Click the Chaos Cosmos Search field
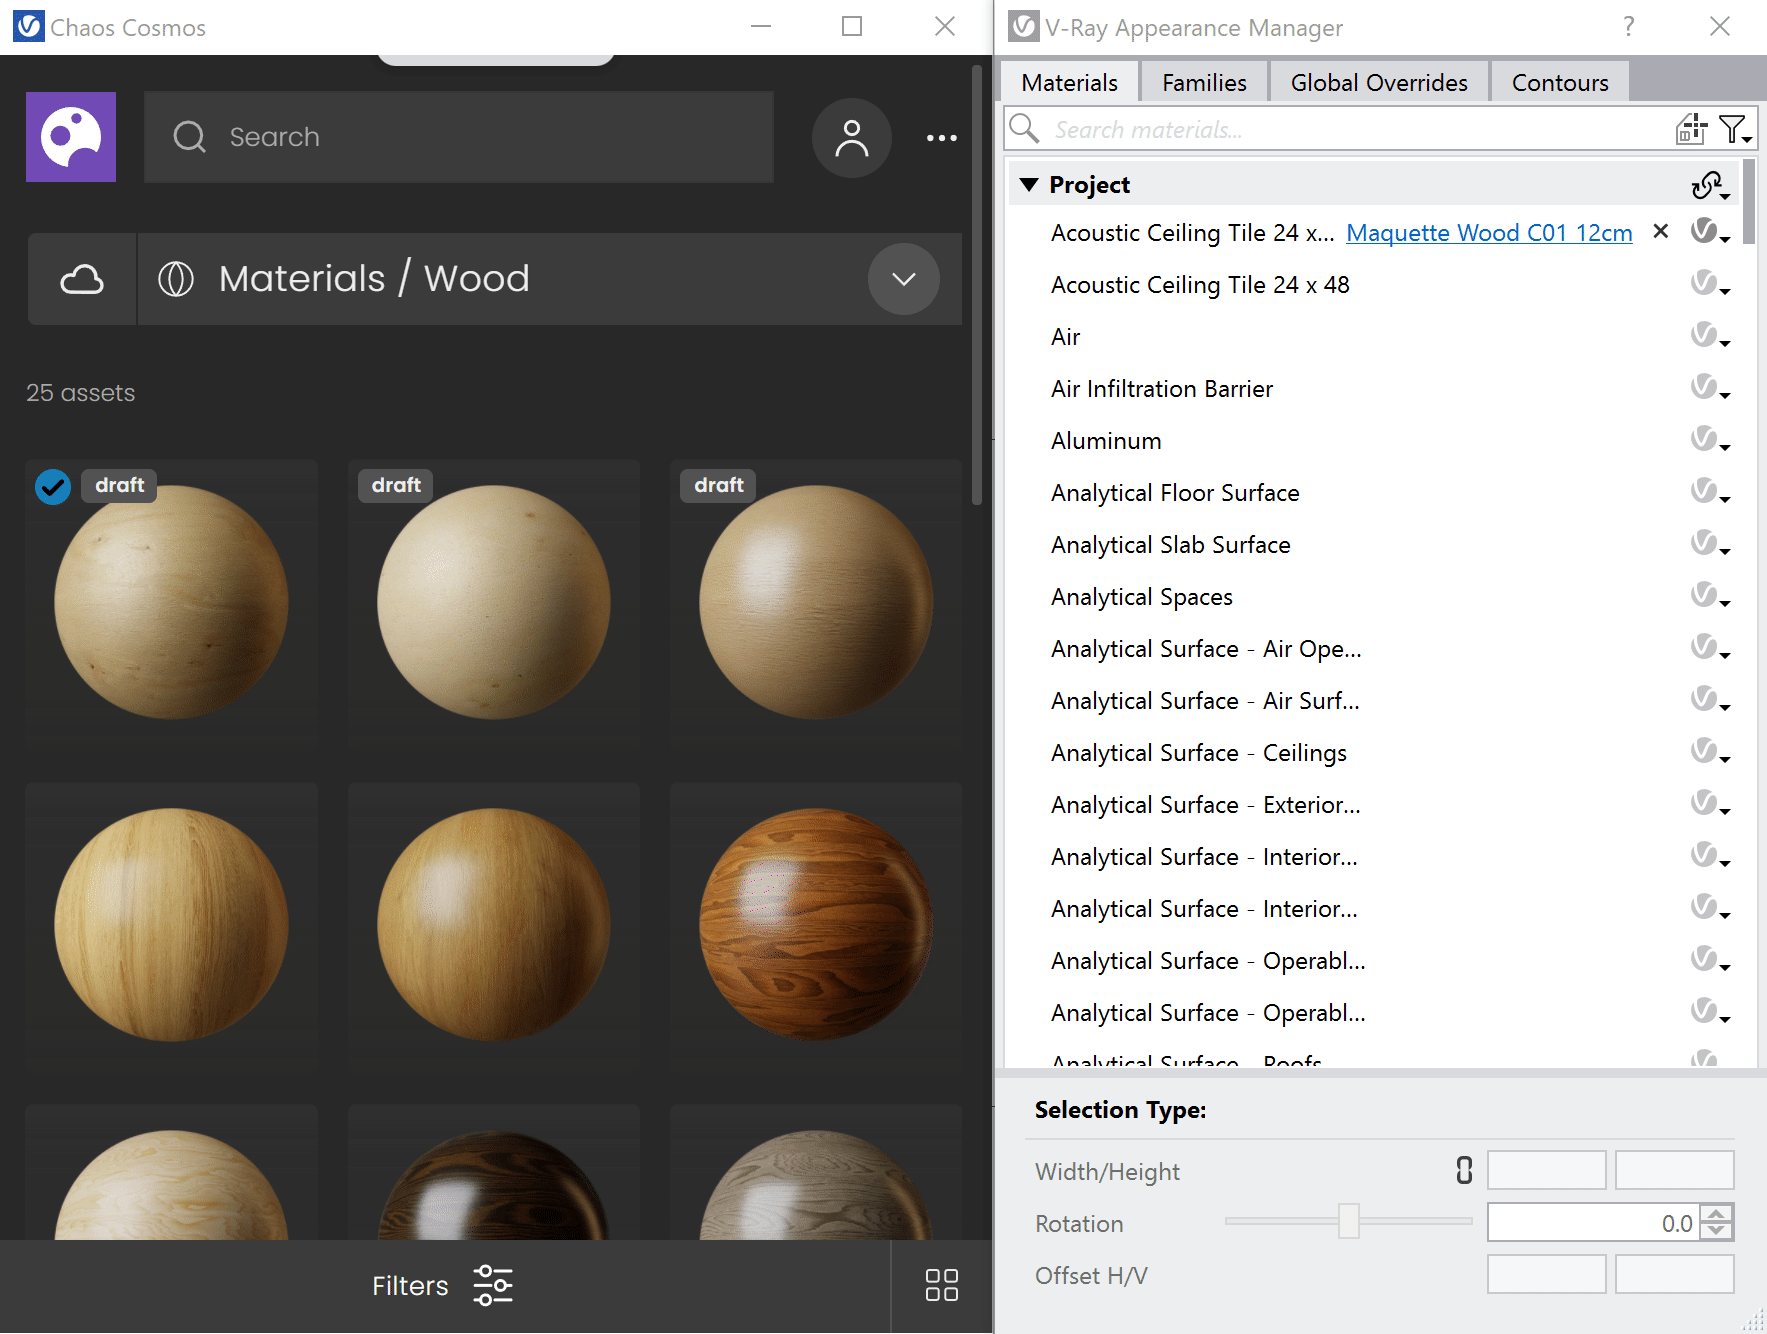Viewport: 1767px width, 1334px height. click(459, 137)
